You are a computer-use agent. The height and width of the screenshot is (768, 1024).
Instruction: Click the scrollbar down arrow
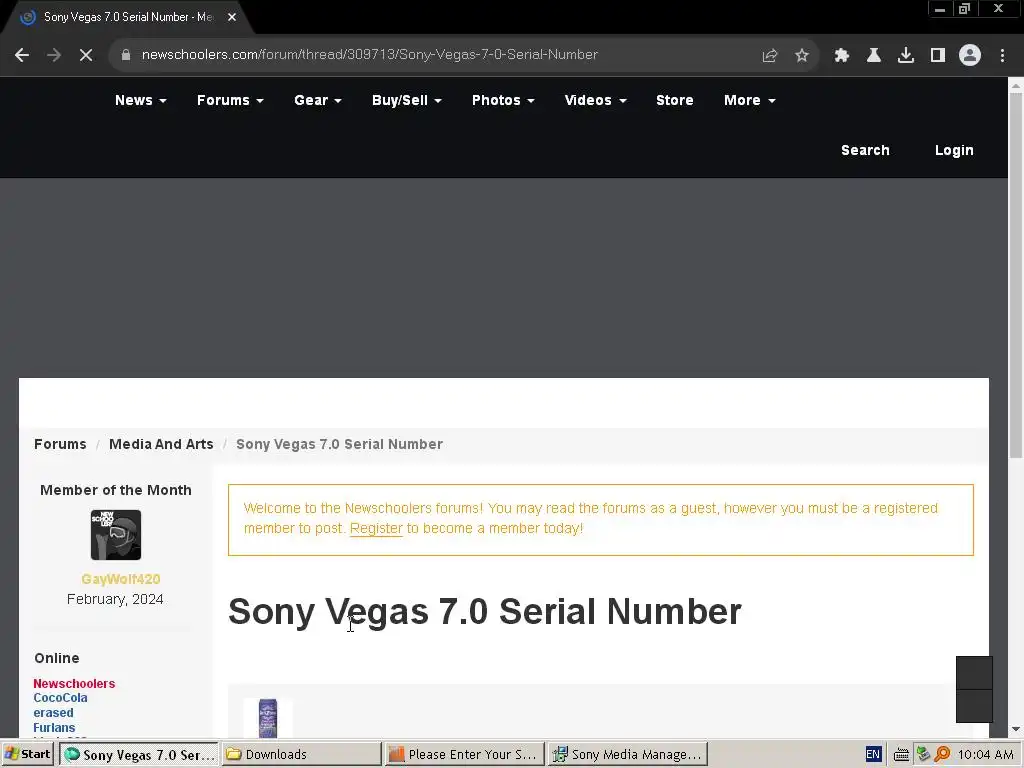pyautogui.click(x=1016, y=729)
